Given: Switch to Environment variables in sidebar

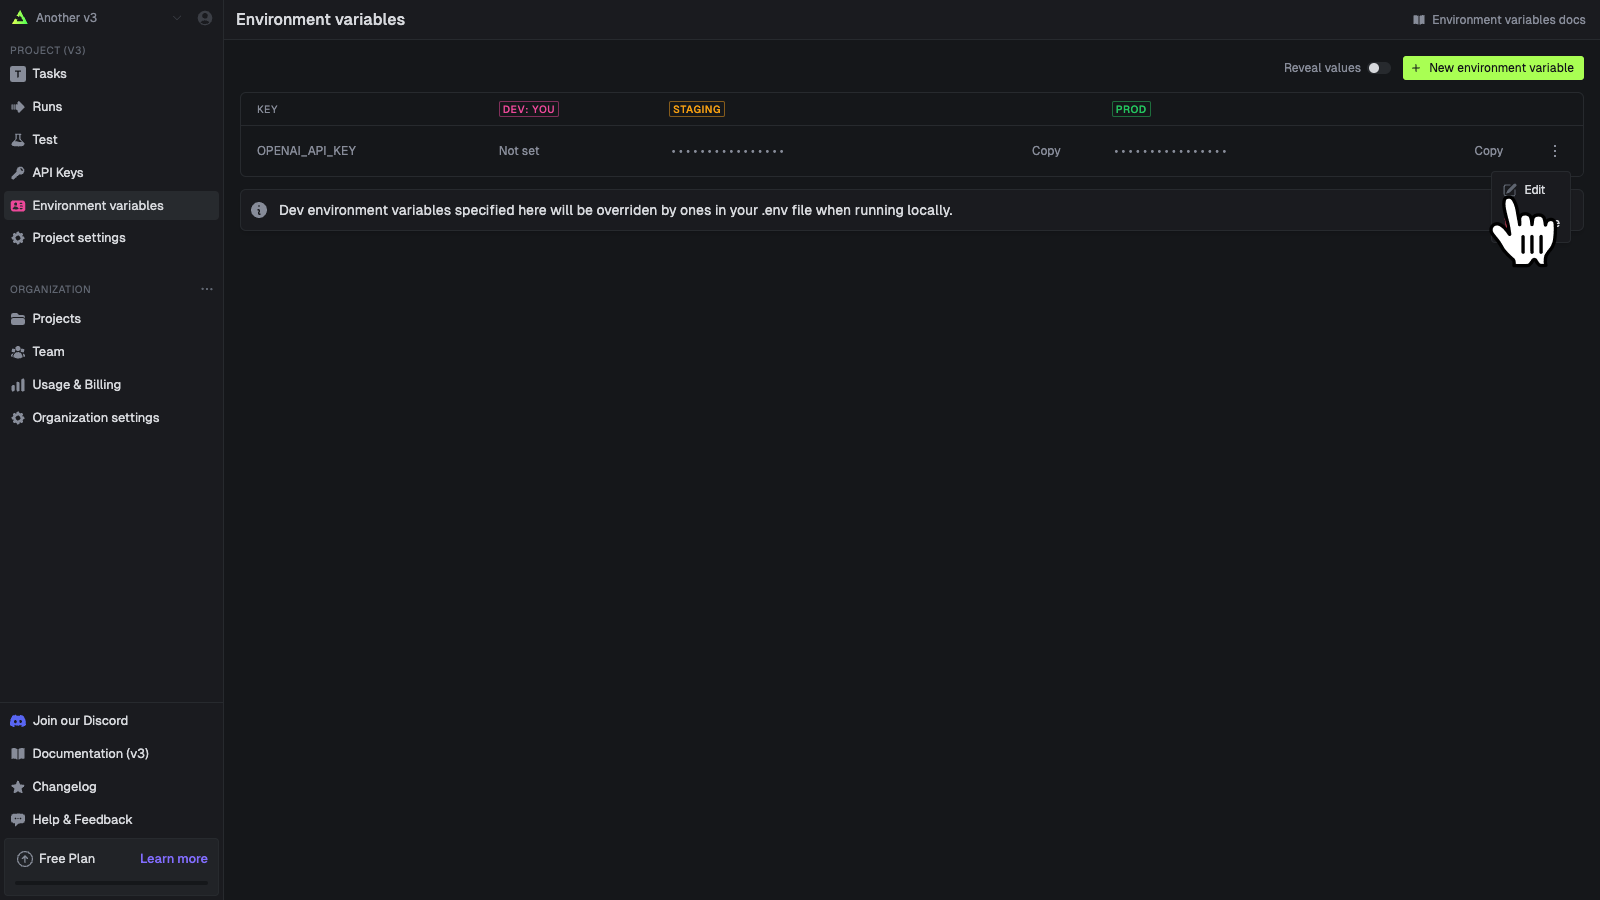Looking at the screenshot, I should coord(97,205).
